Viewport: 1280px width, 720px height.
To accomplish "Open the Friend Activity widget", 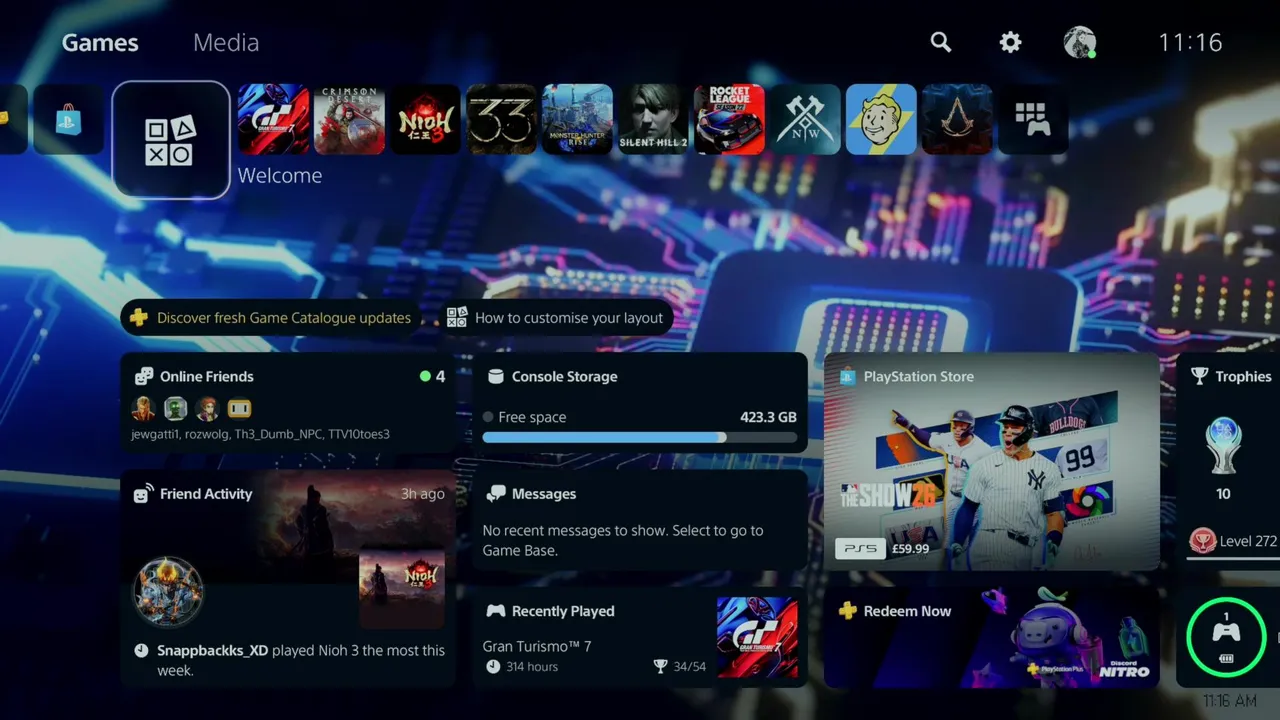I will (289, 579).
